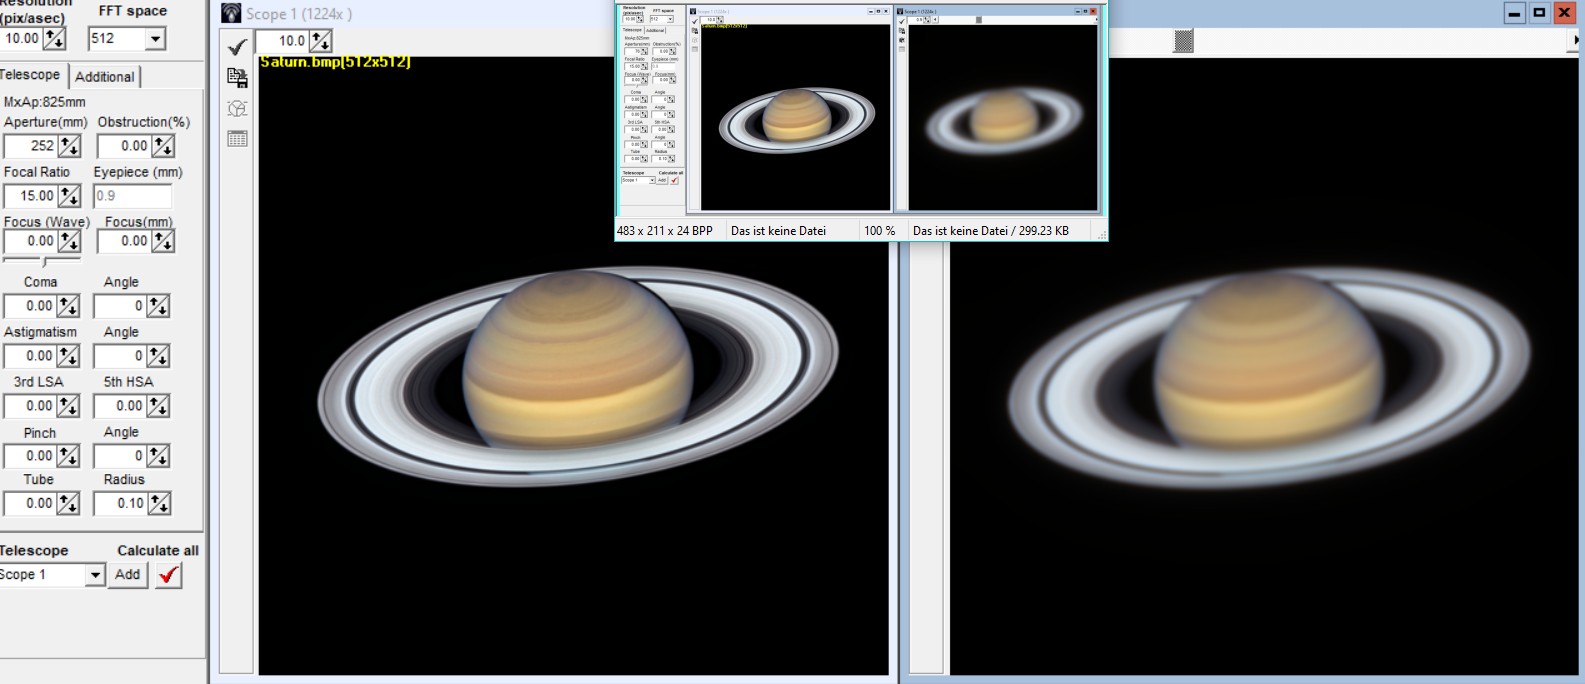Click the Scope 1 window title icon
1585x684 pixels.
click(231, 13)
